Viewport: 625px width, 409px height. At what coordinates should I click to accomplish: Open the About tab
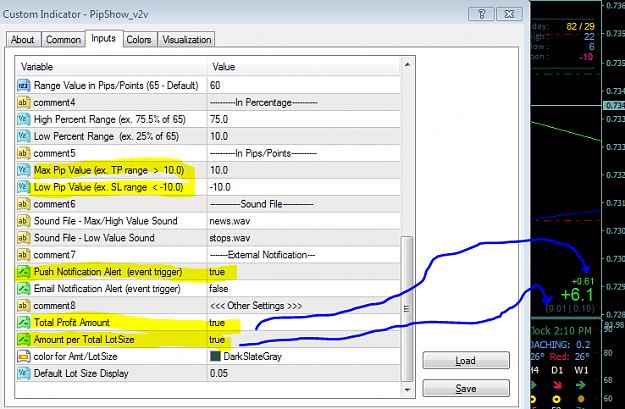23,40
